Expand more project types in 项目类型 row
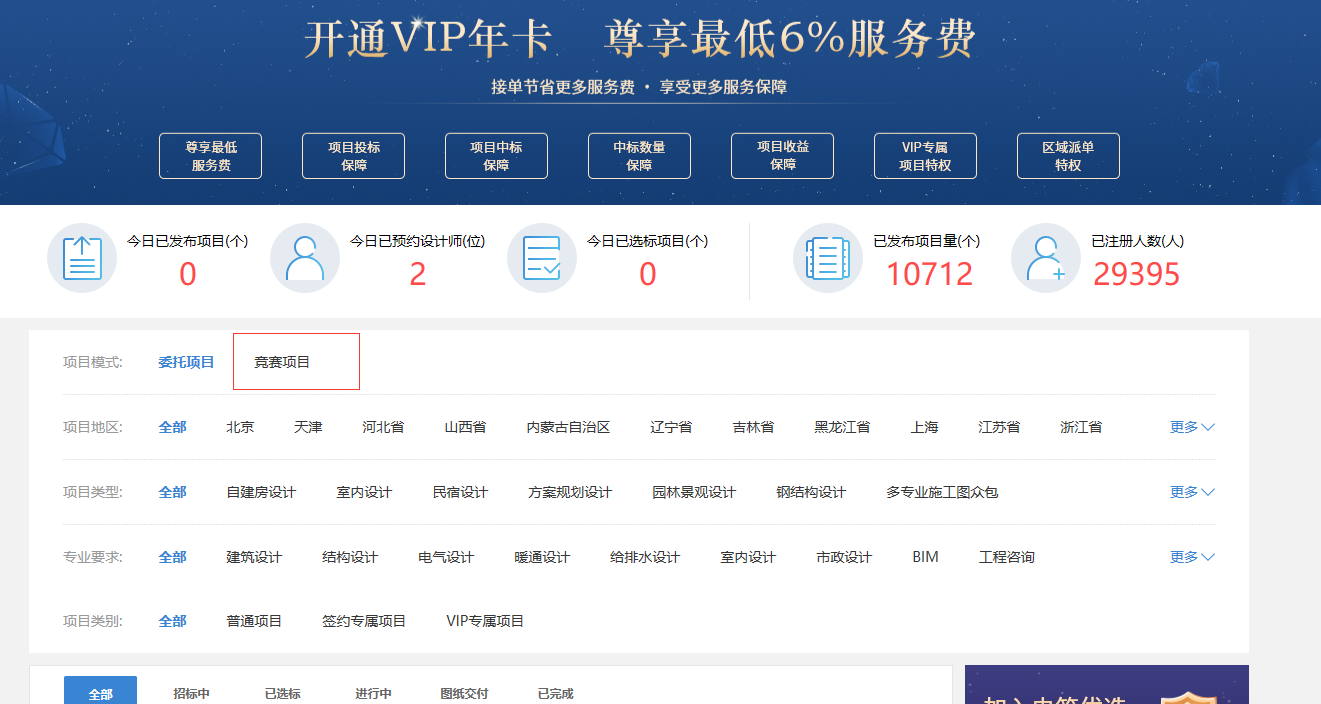 (x=1192, y=492)
